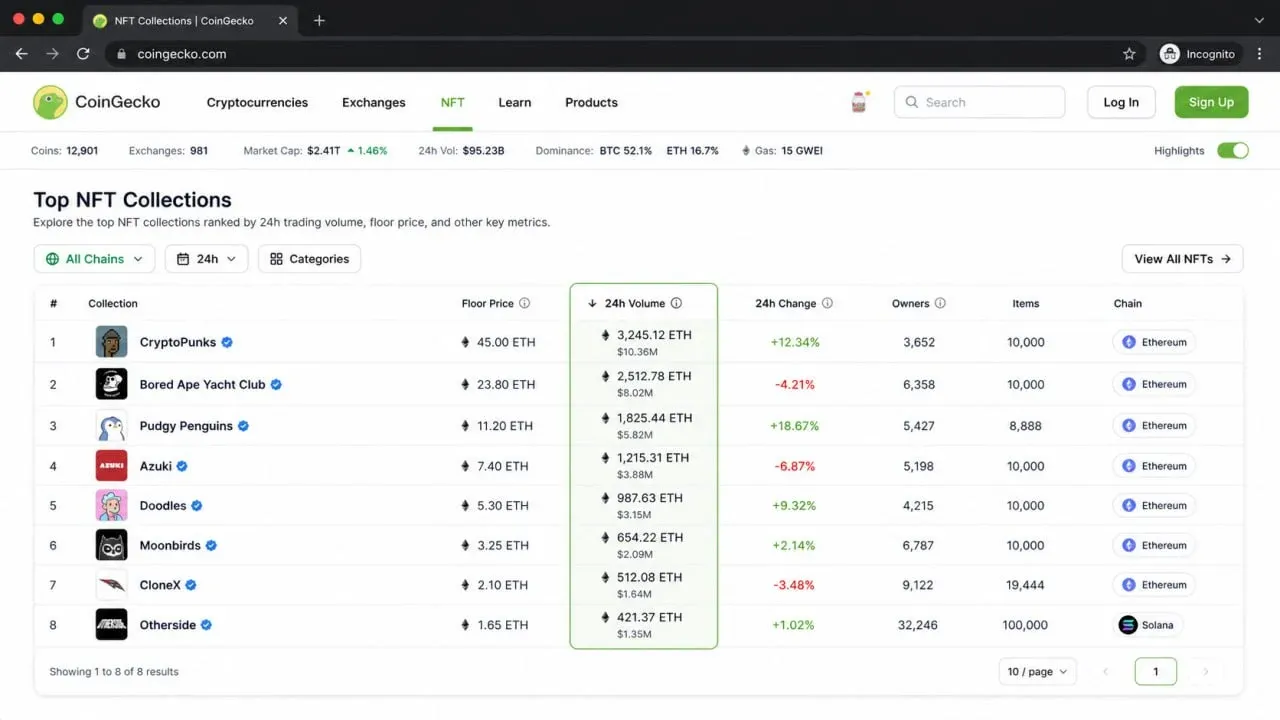Screen dimensions: 1280x720
Task: Open the Bored Ape Yacht Club link
Action: 203,384
